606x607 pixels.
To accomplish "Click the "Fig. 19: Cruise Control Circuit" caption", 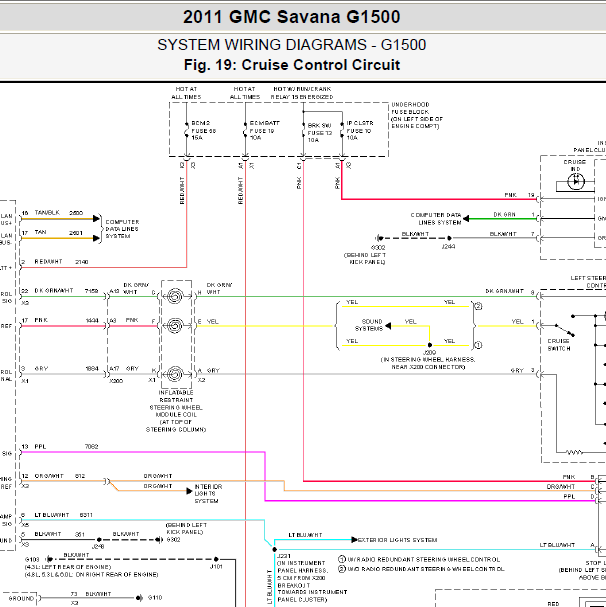I will click(292, 65).
